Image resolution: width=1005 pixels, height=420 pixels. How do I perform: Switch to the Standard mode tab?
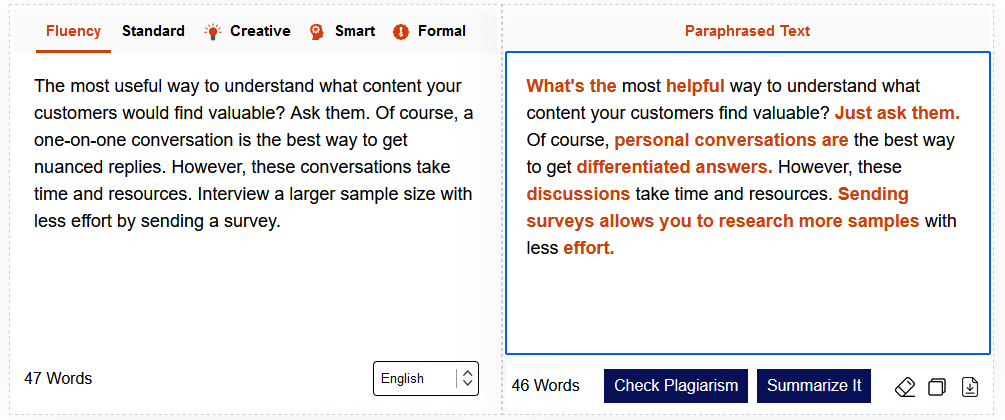point(153,31)
